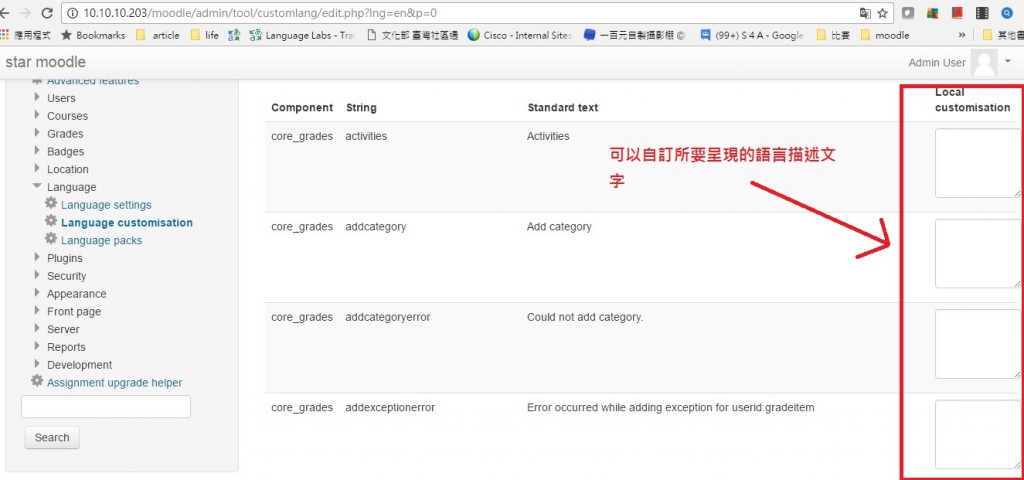Image resolution: width=1024 pixels, height=480 pixels.
Task: Expand the Appearance tree node
Action: click(x=37, y=293)
